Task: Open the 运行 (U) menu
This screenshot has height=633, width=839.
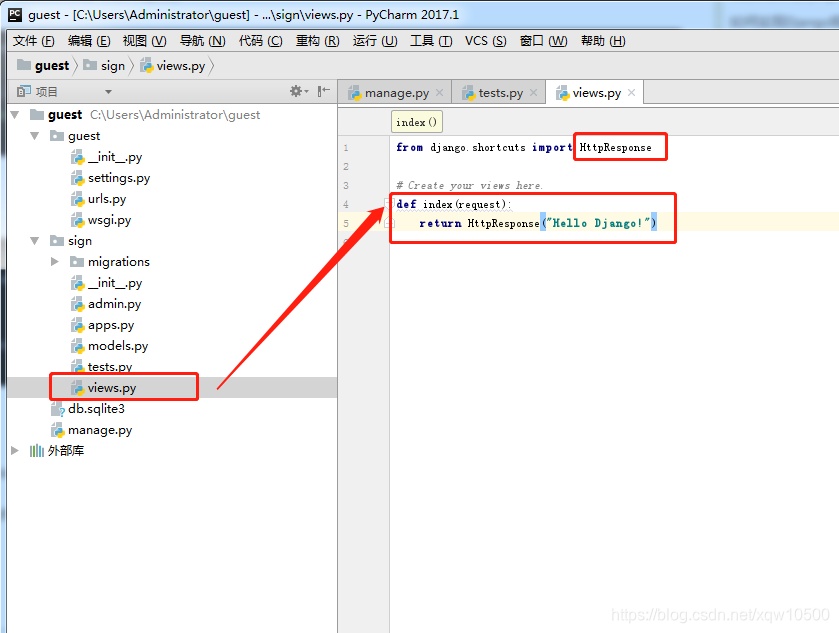Action: pyautogui.click(x=375, y=41)
